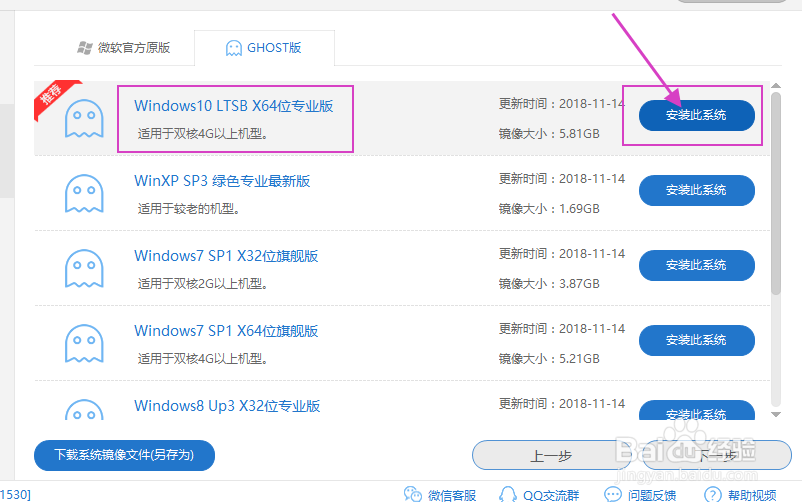Click the scroll up arrow of the system list
Screen dimensions: 802x502
tap(776, 86)
